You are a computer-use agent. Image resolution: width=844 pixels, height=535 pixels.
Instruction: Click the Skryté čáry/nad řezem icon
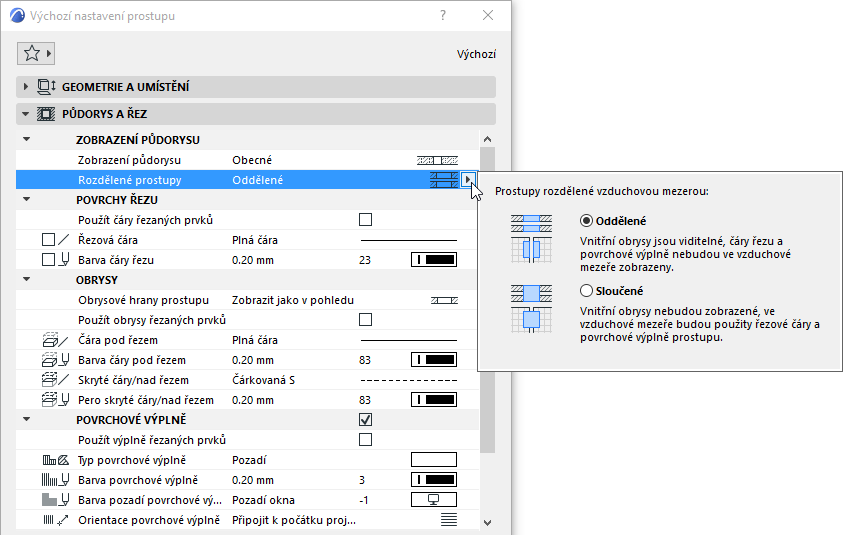coord(55,380)
